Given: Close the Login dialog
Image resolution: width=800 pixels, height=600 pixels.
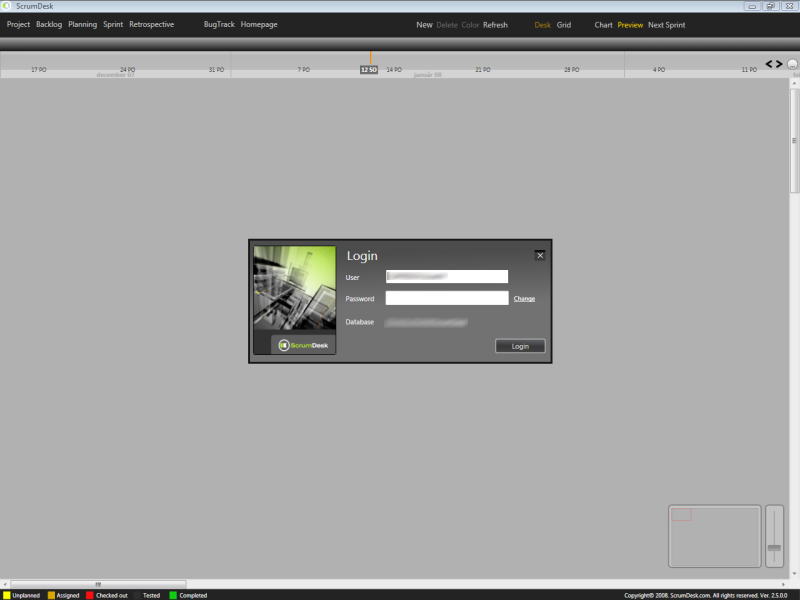Looking at the screenshot, I should [x=540, y=256].
